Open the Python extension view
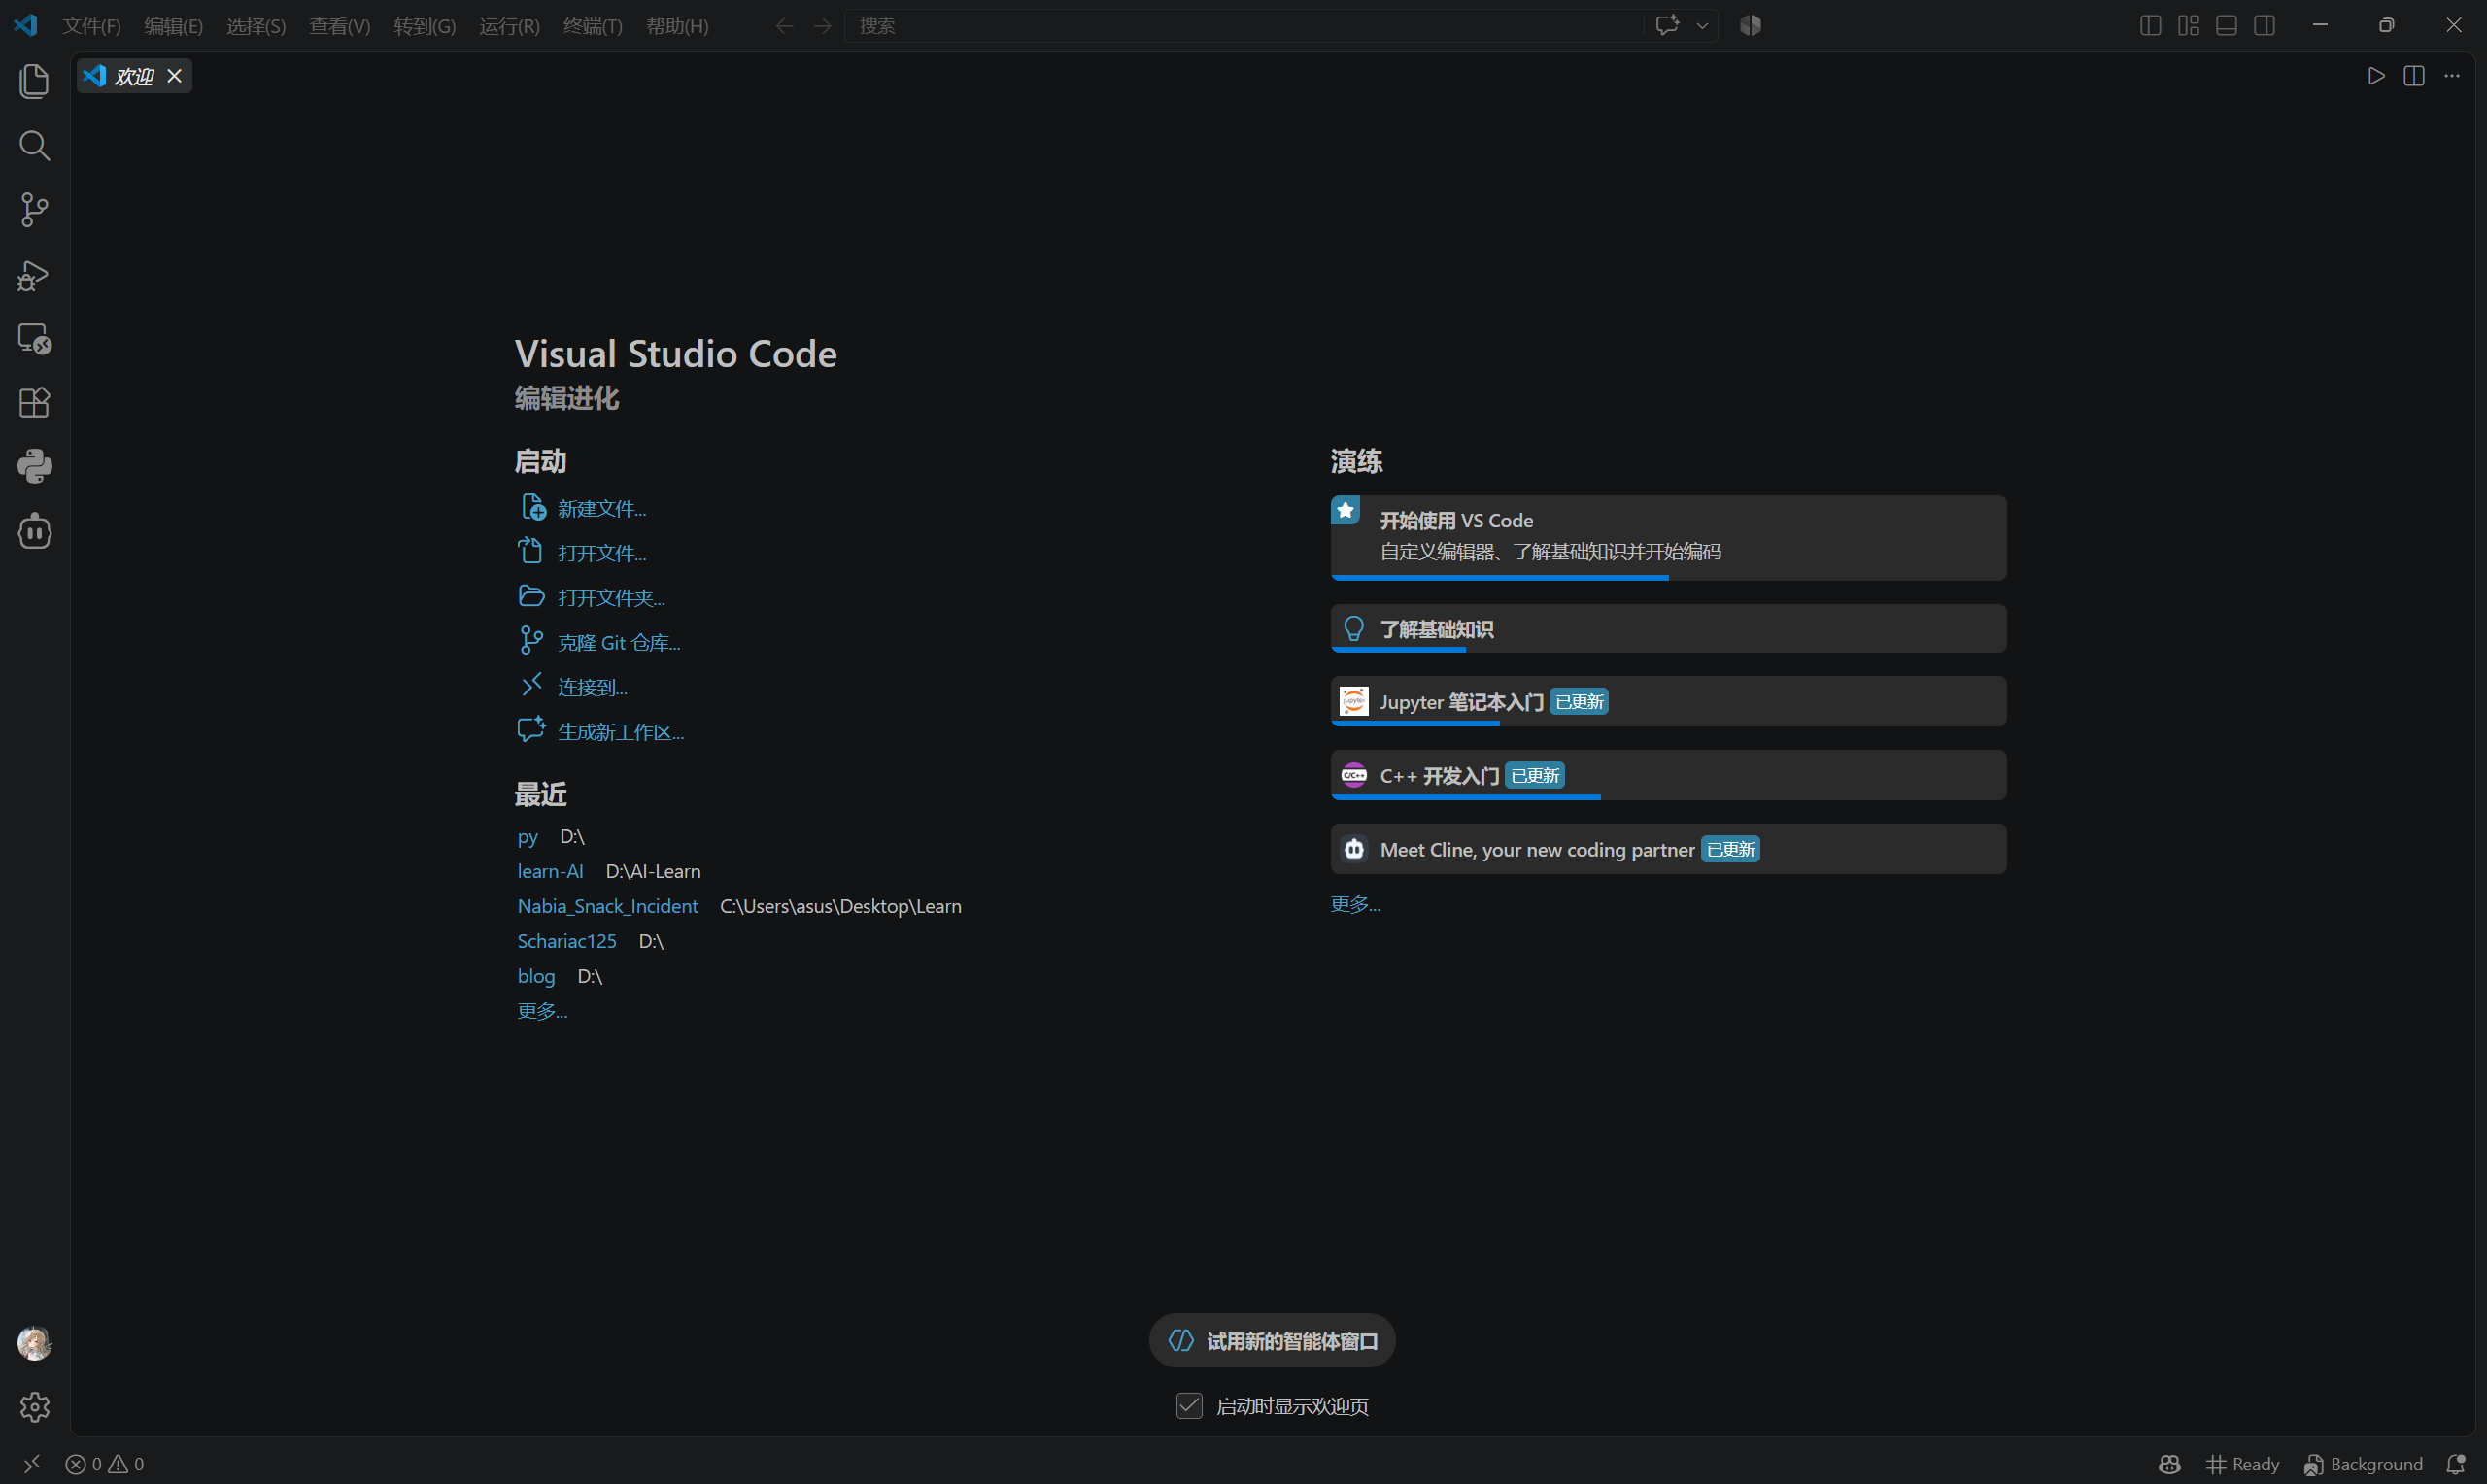The height and width of the screenshot is (1484, 2487). 34,467
